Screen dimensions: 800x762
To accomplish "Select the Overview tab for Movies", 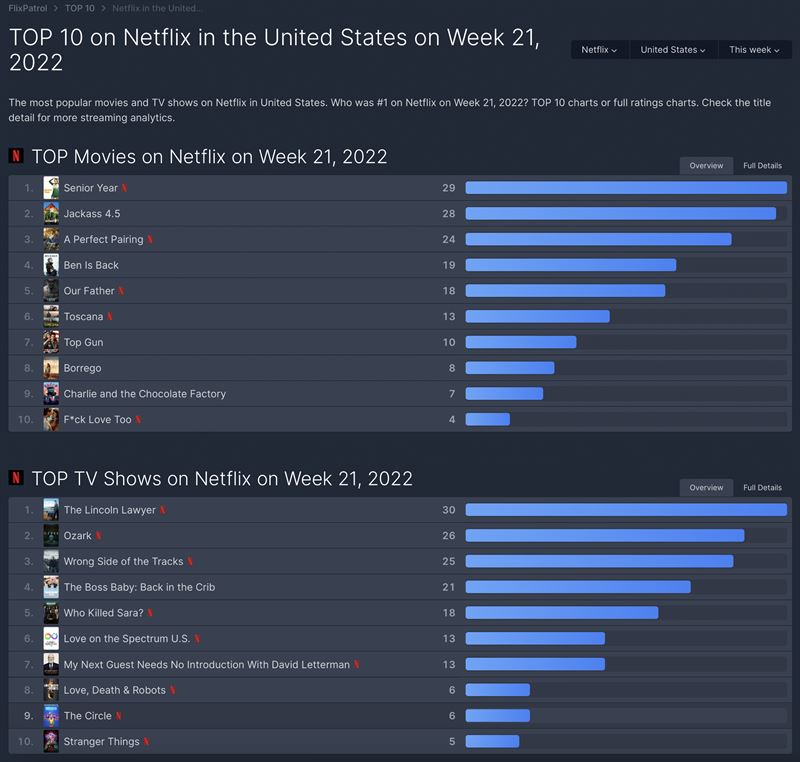I will click(x=706, y=166).
